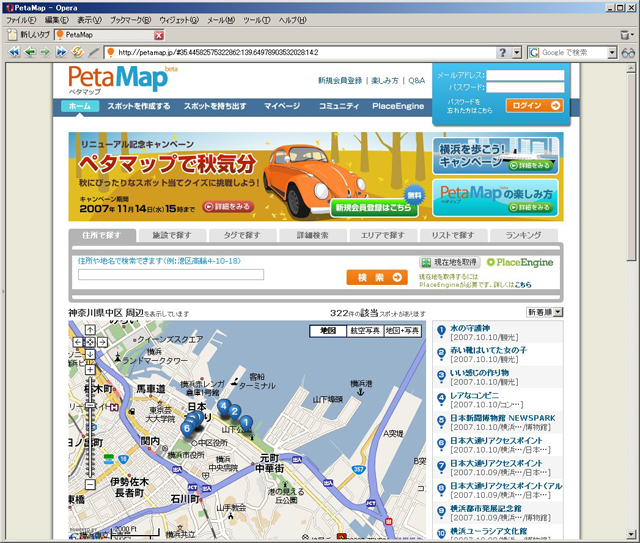This screenshot has height=543, width=640.
Task: Click マイページ in navigation bar
Action: tap(282, 106)
